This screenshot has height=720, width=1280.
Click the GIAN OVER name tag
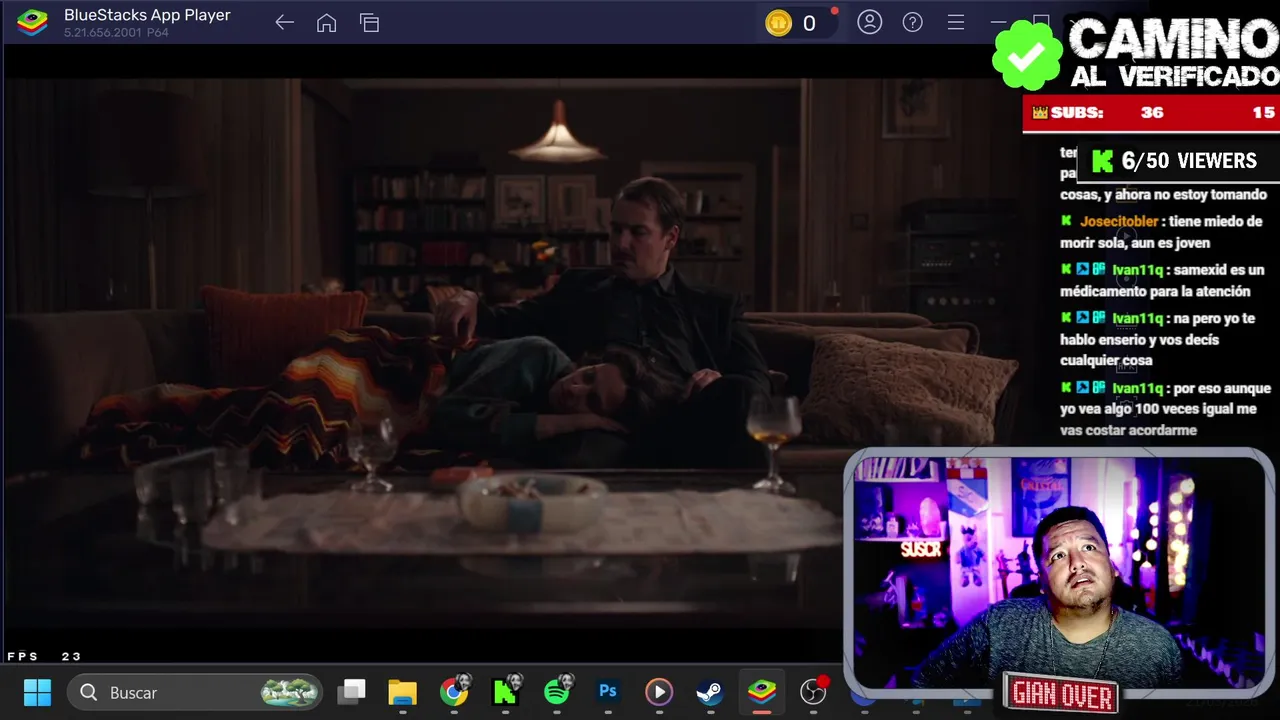(x=1062, y=694)
